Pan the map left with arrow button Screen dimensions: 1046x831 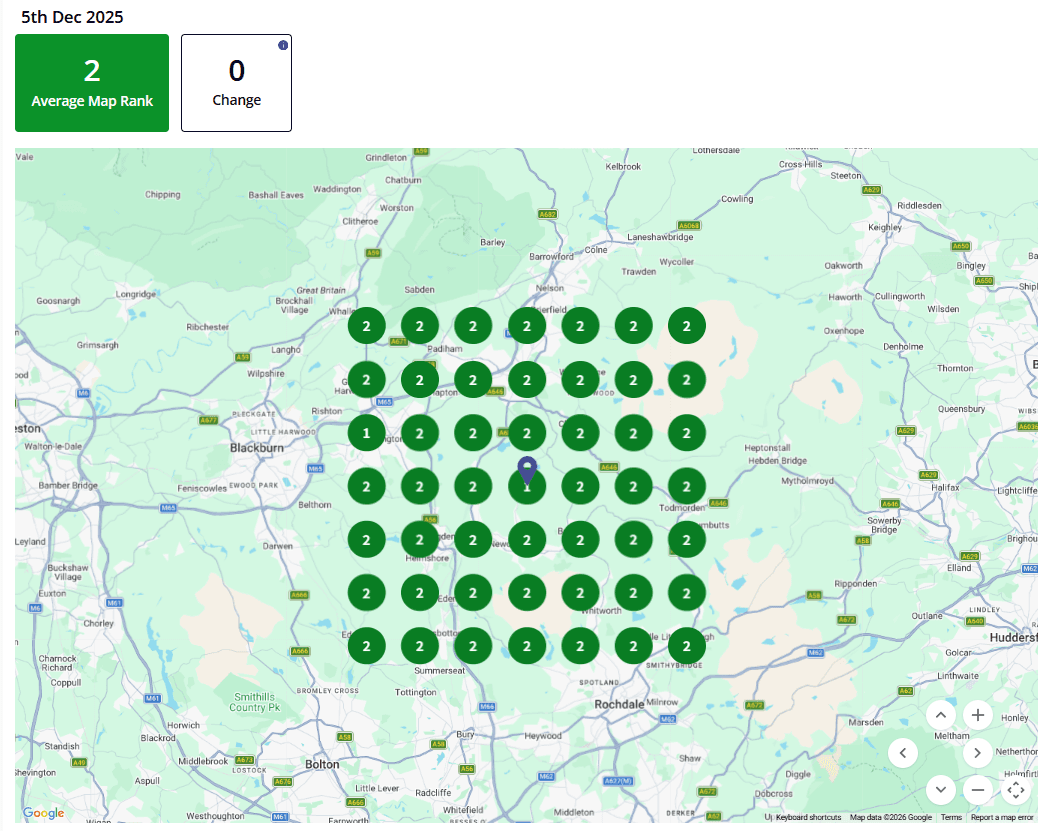tap(903, 753)
